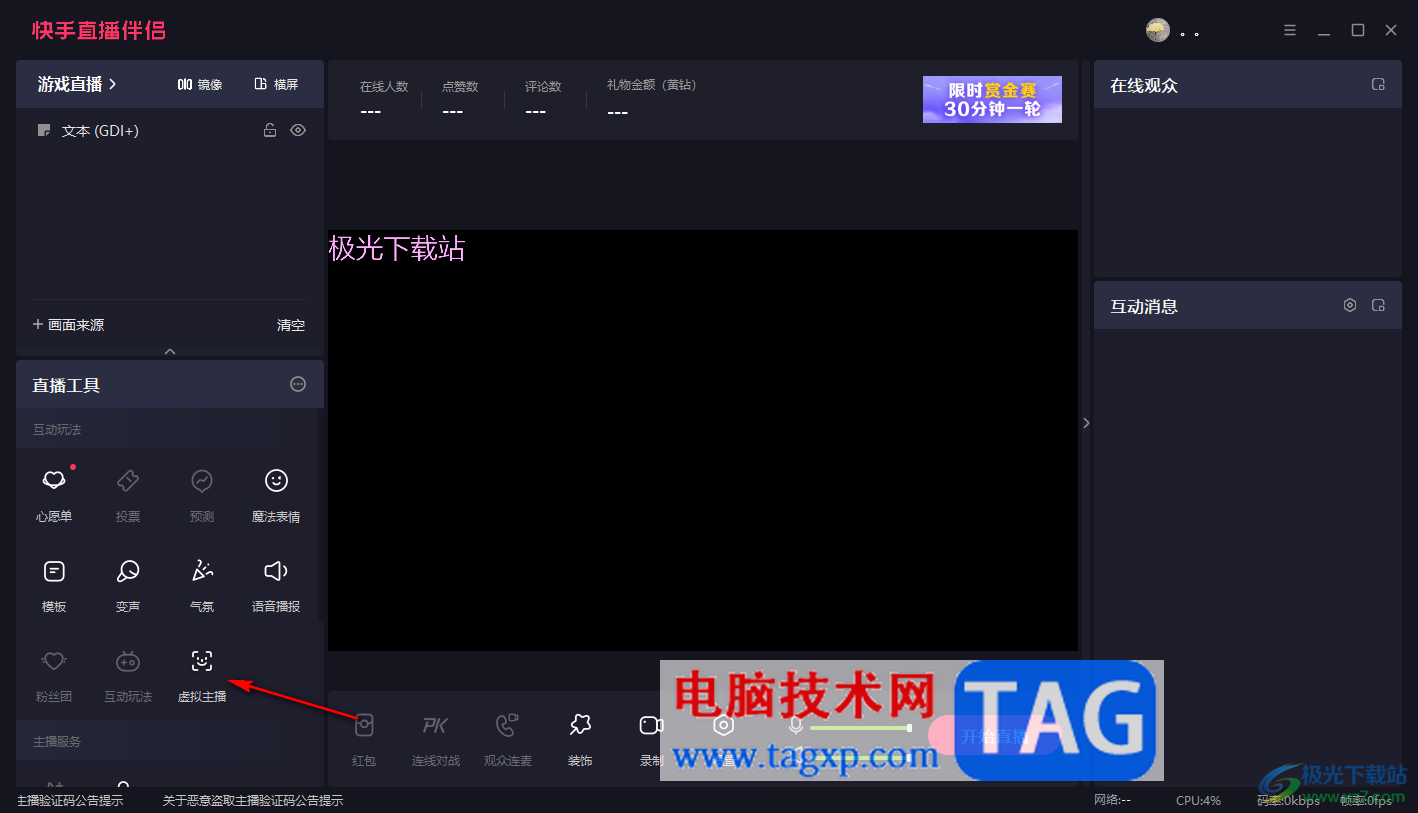
Task: Open the 气氛 atmosphere tool
Action: (202, 584)
